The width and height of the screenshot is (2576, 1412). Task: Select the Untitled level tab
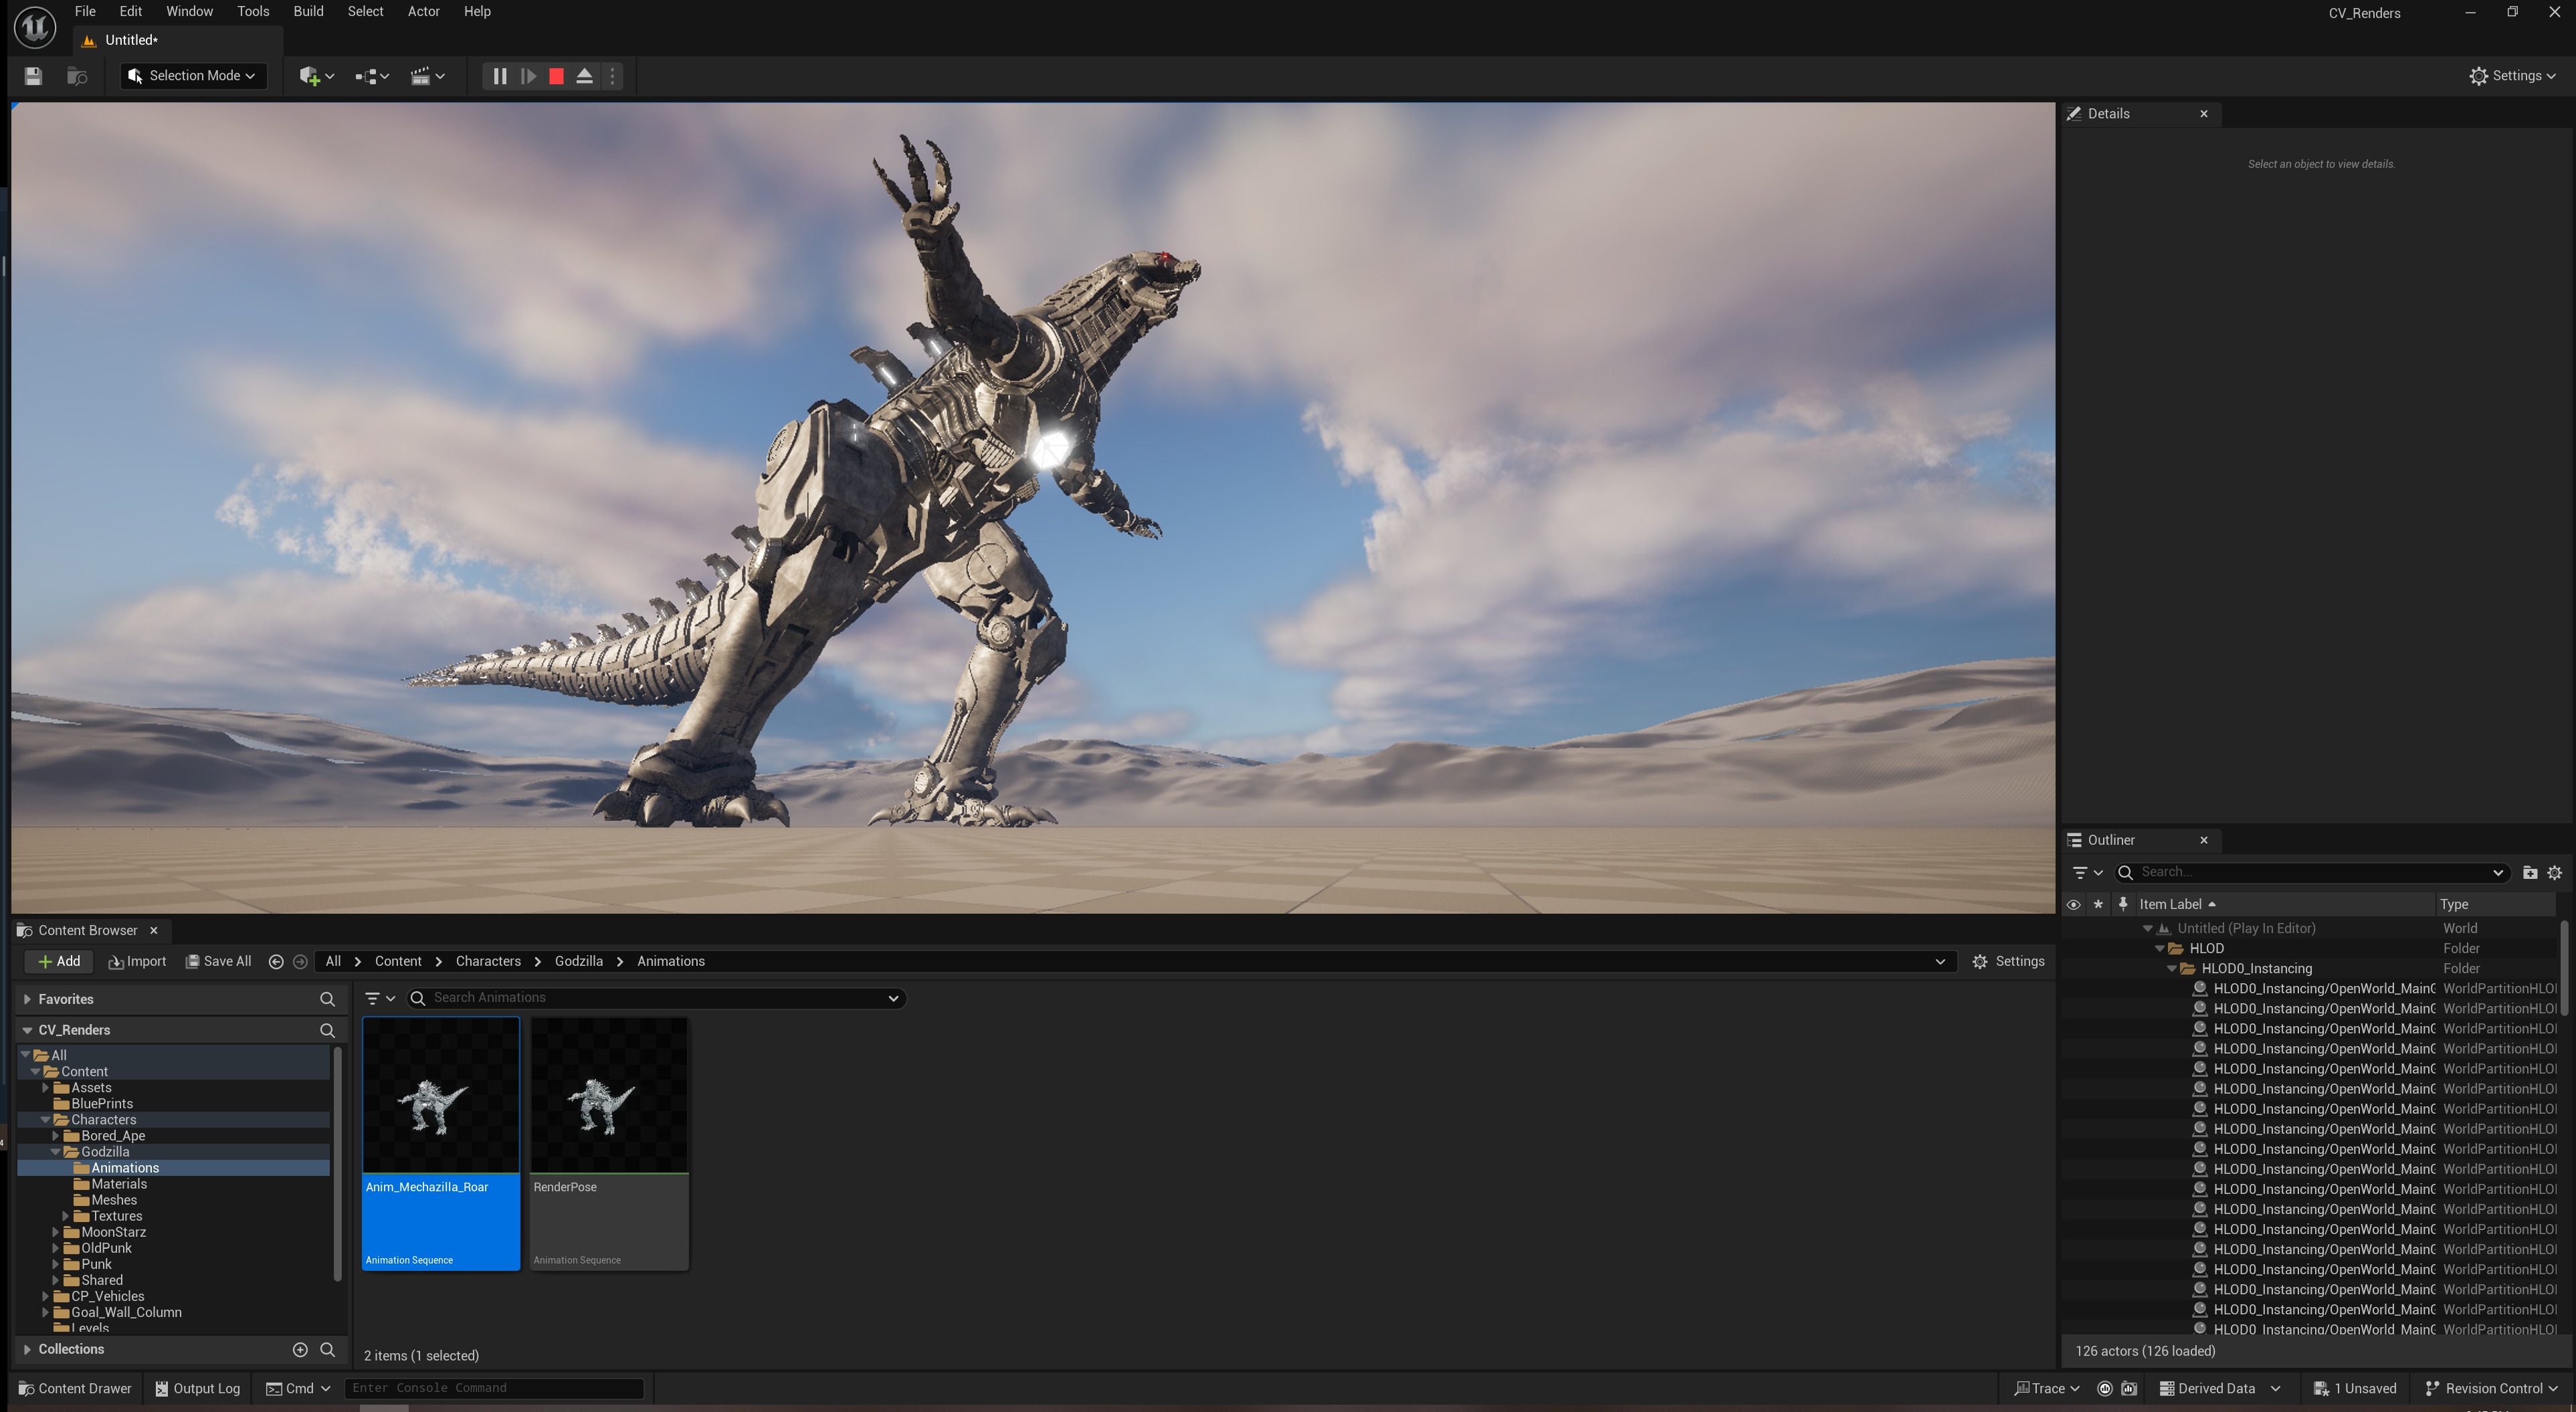[178, 40]
